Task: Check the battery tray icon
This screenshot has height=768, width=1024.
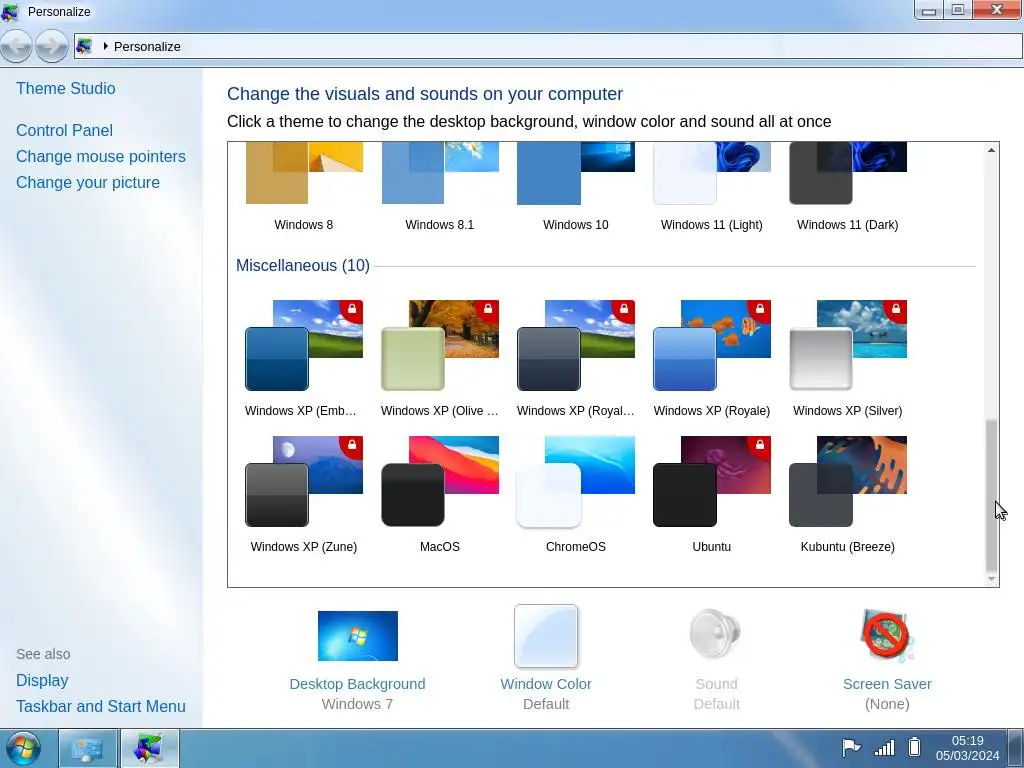Action: coord(914,746)
